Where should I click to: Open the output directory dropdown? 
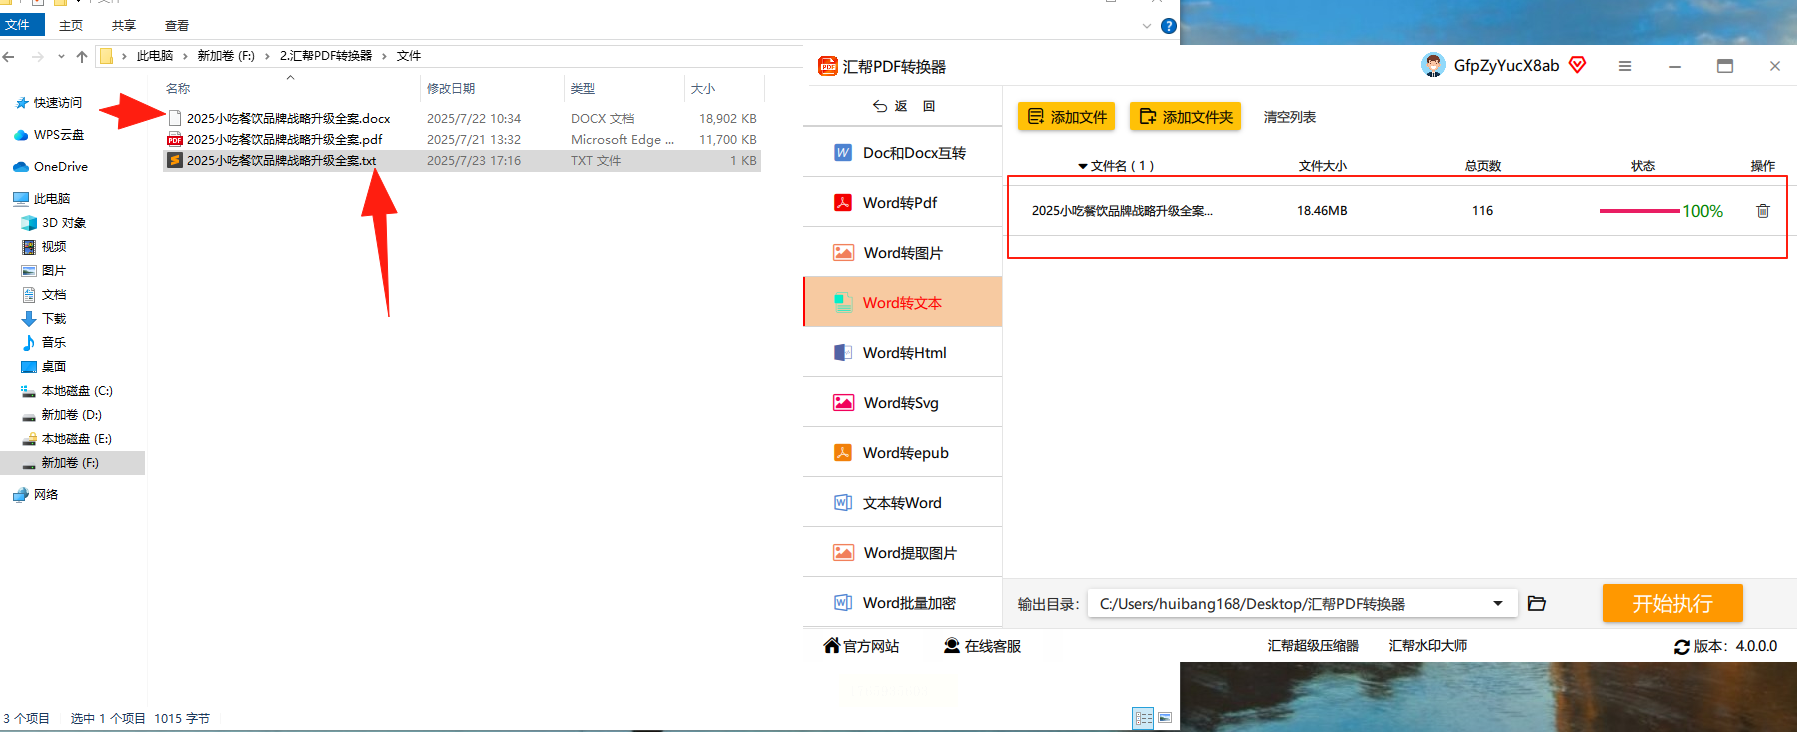1498,603
